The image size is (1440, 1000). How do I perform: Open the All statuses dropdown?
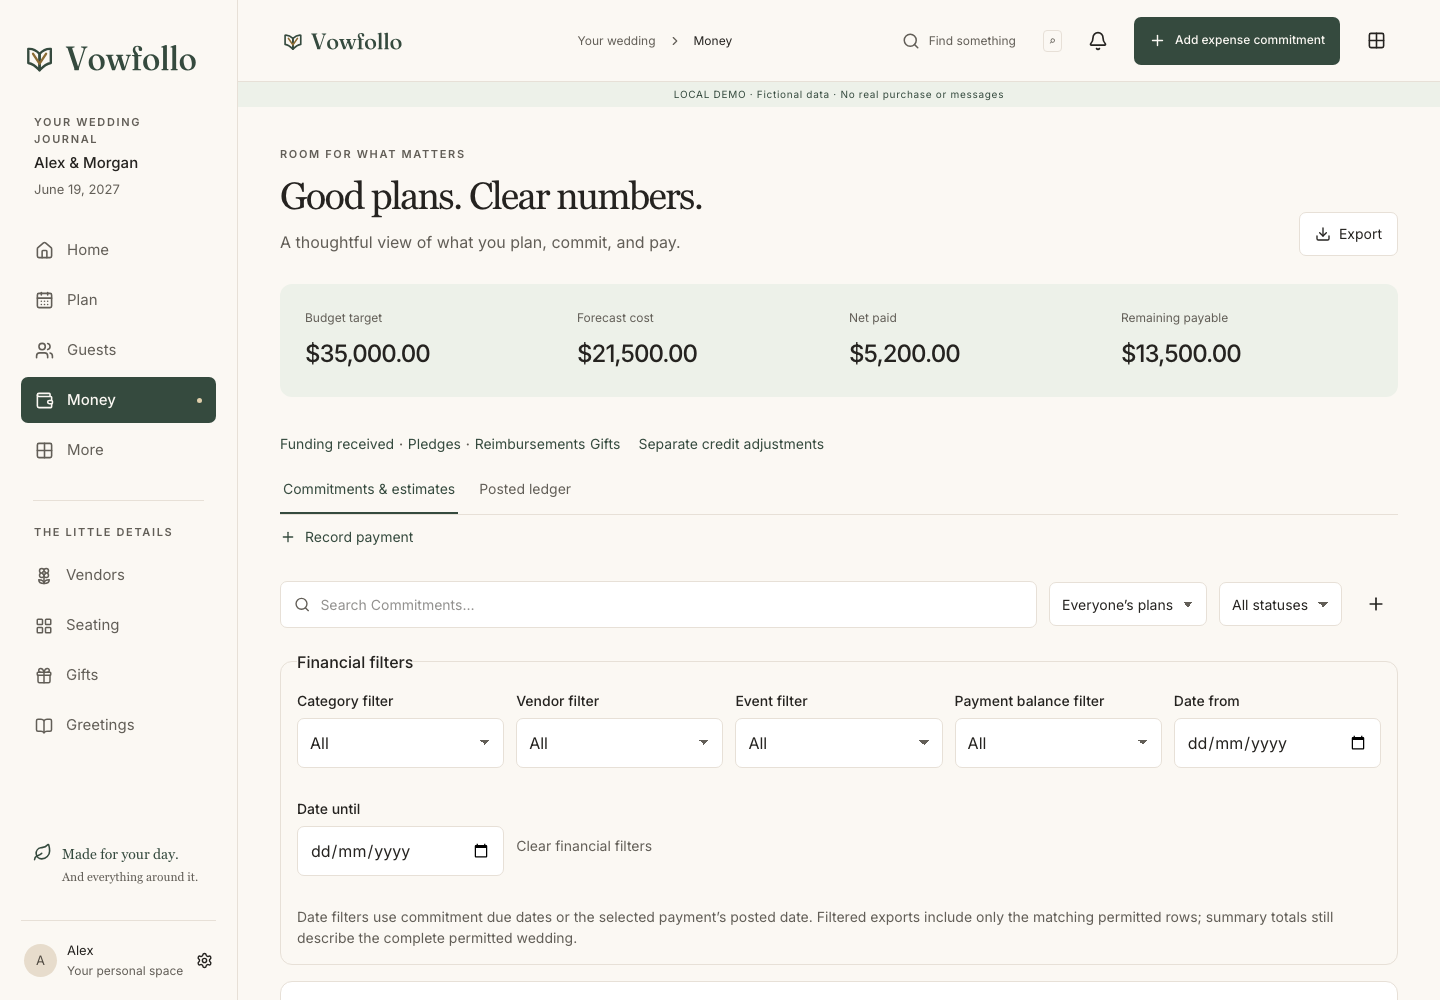pos(1280,605)
